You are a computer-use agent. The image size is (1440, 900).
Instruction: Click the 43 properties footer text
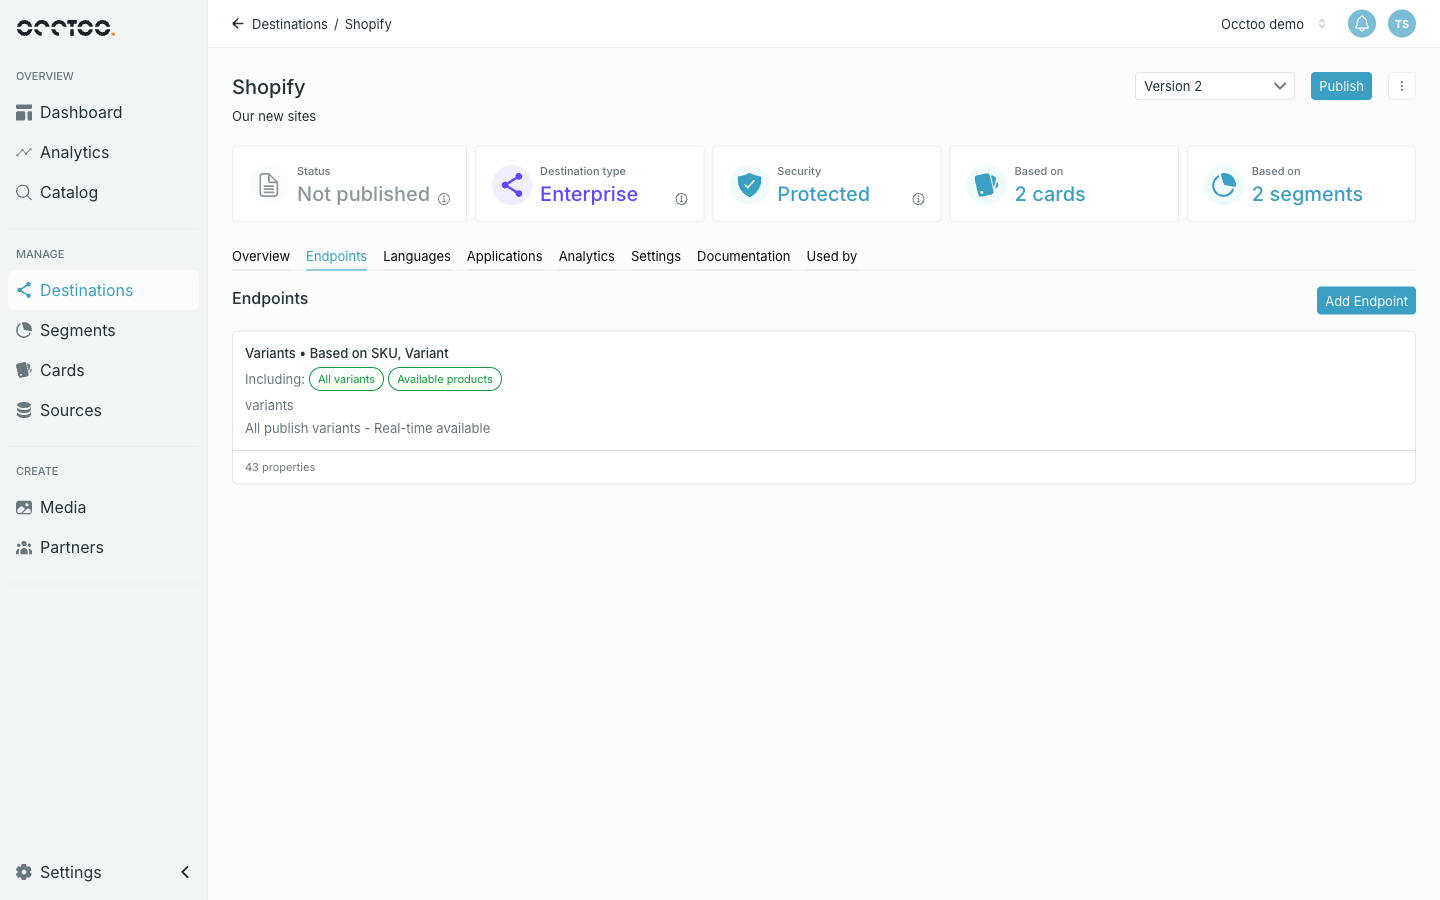280,467
